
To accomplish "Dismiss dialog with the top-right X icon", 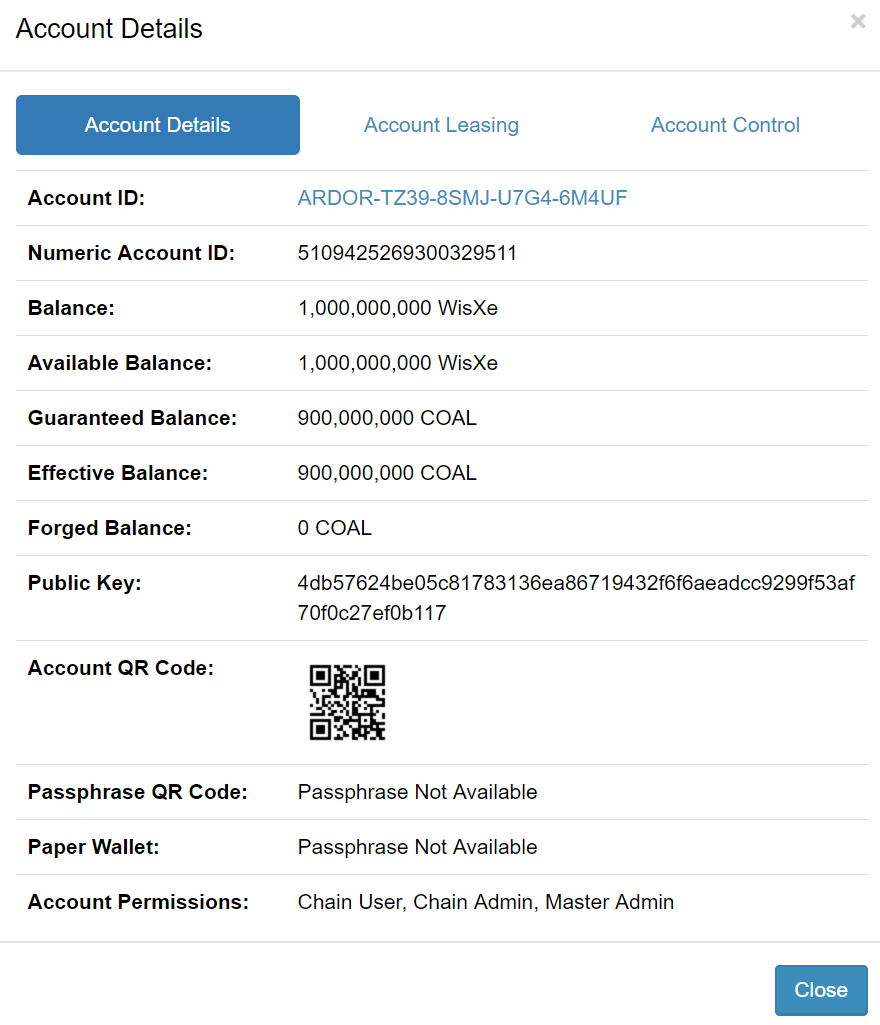I will coord(857,21).
